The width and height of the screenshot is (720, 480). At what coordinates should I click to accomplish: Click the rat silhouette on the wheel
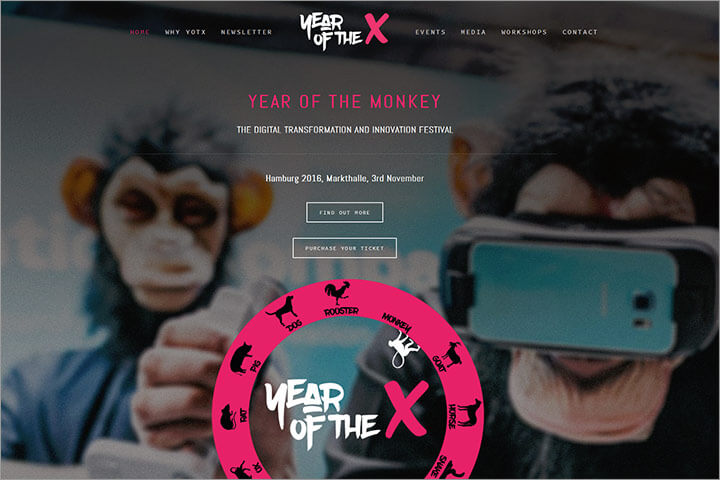pyautogui.click(x=228, y=417)
